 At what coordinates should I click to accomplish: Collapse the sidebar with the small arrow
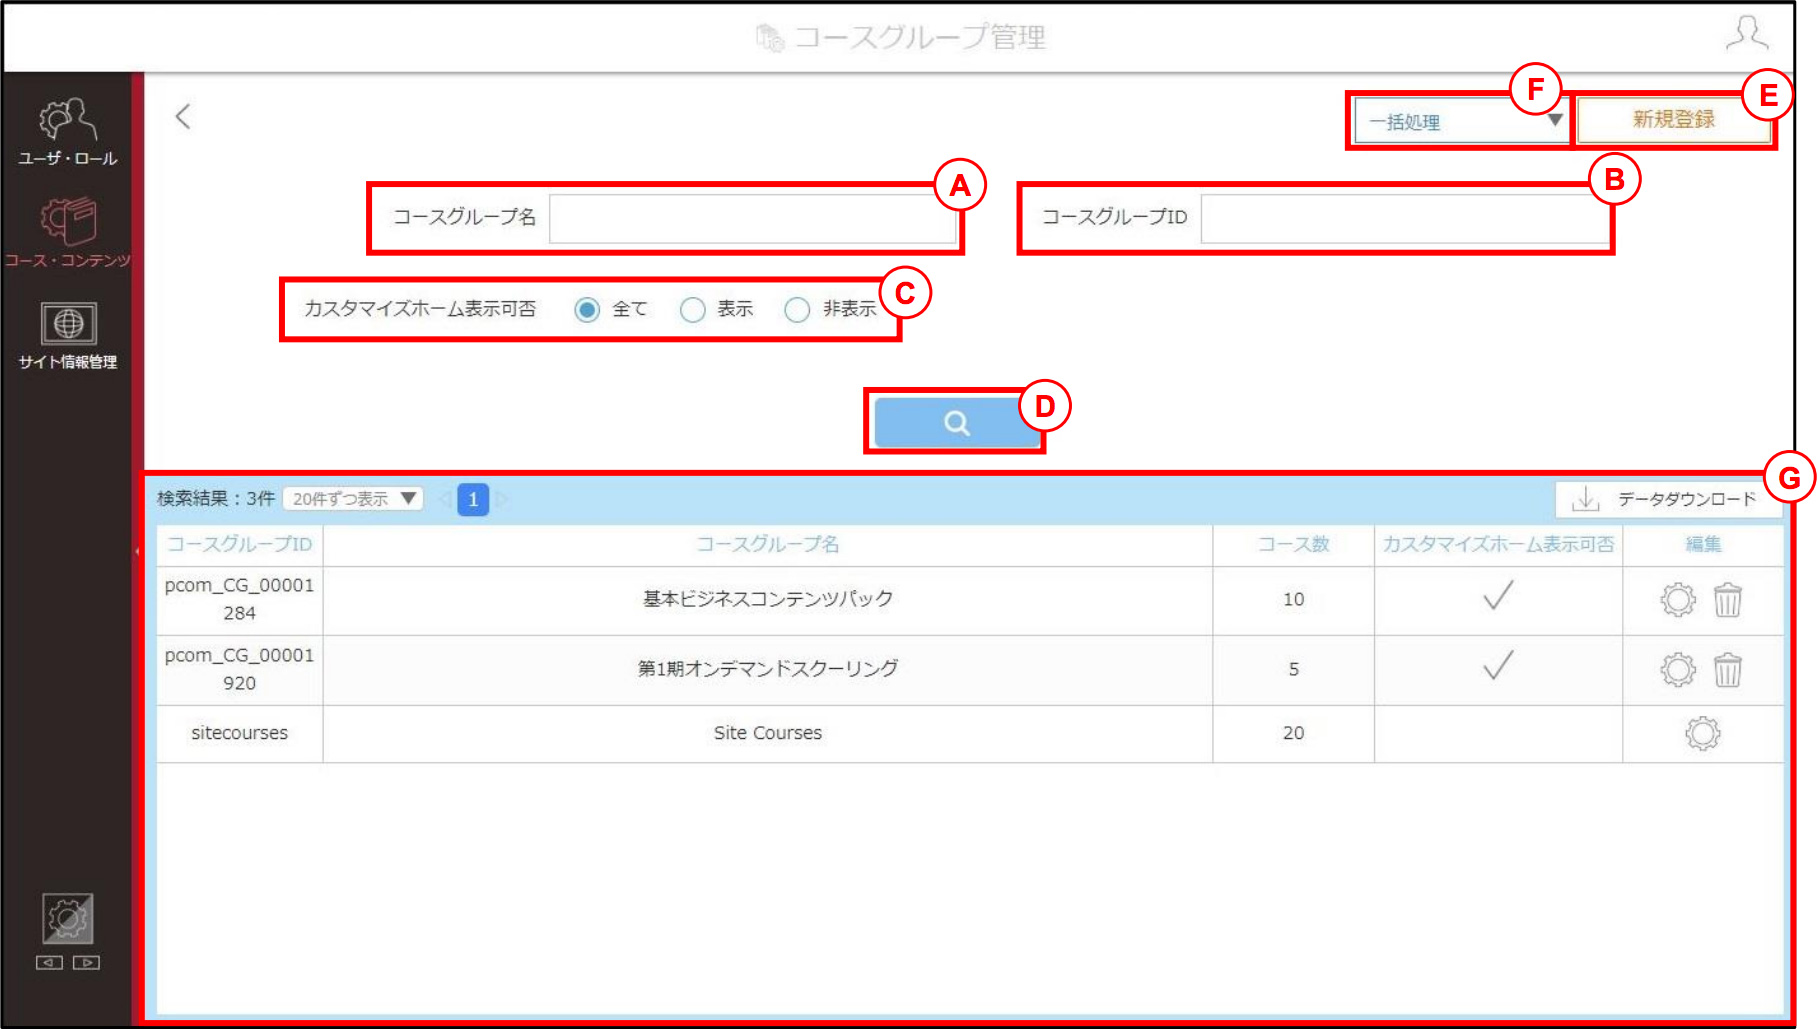pos(137,551)
